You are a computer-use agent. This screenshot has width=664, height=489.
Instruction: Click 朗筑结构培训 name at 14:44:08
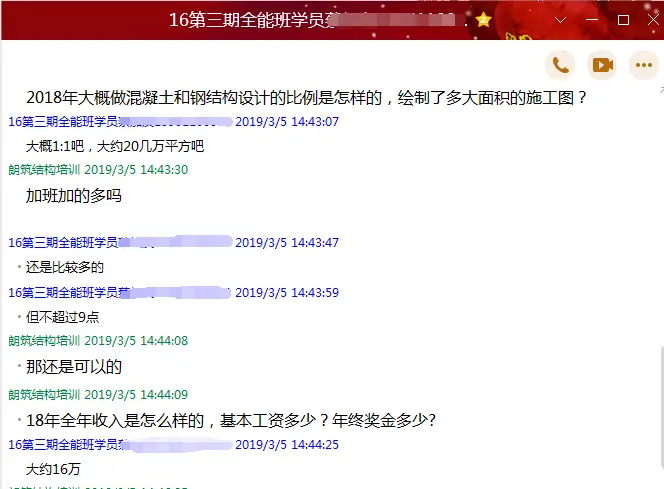coord(44,341)
